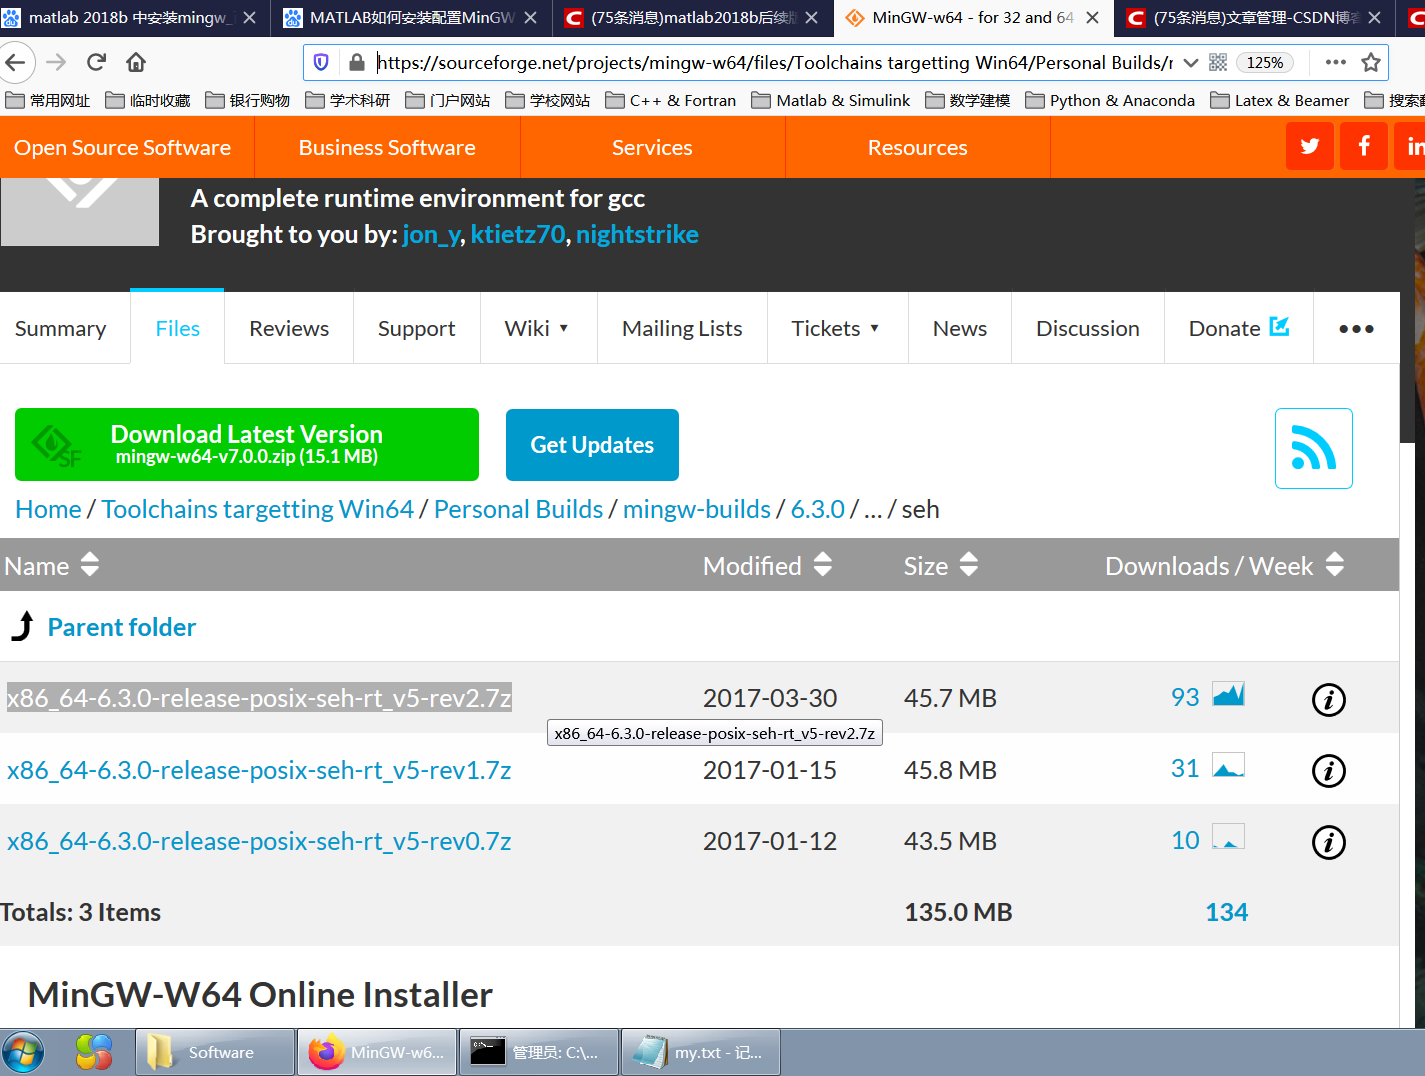Open Business Software menu
Image resolution: width=1425 pixels, height=1076 pixels.
(387, 147)
